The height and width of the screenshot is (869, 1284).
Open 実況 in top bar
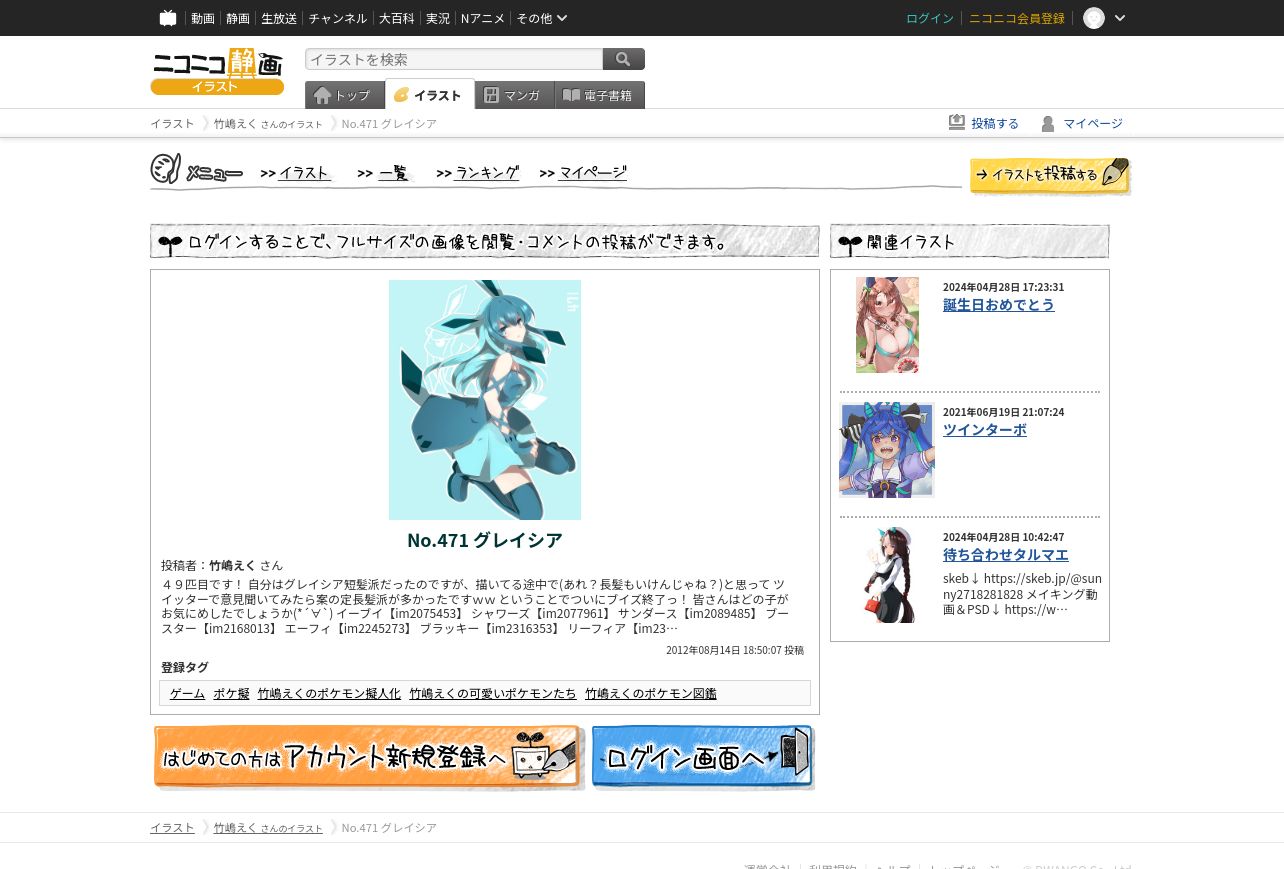438,18
